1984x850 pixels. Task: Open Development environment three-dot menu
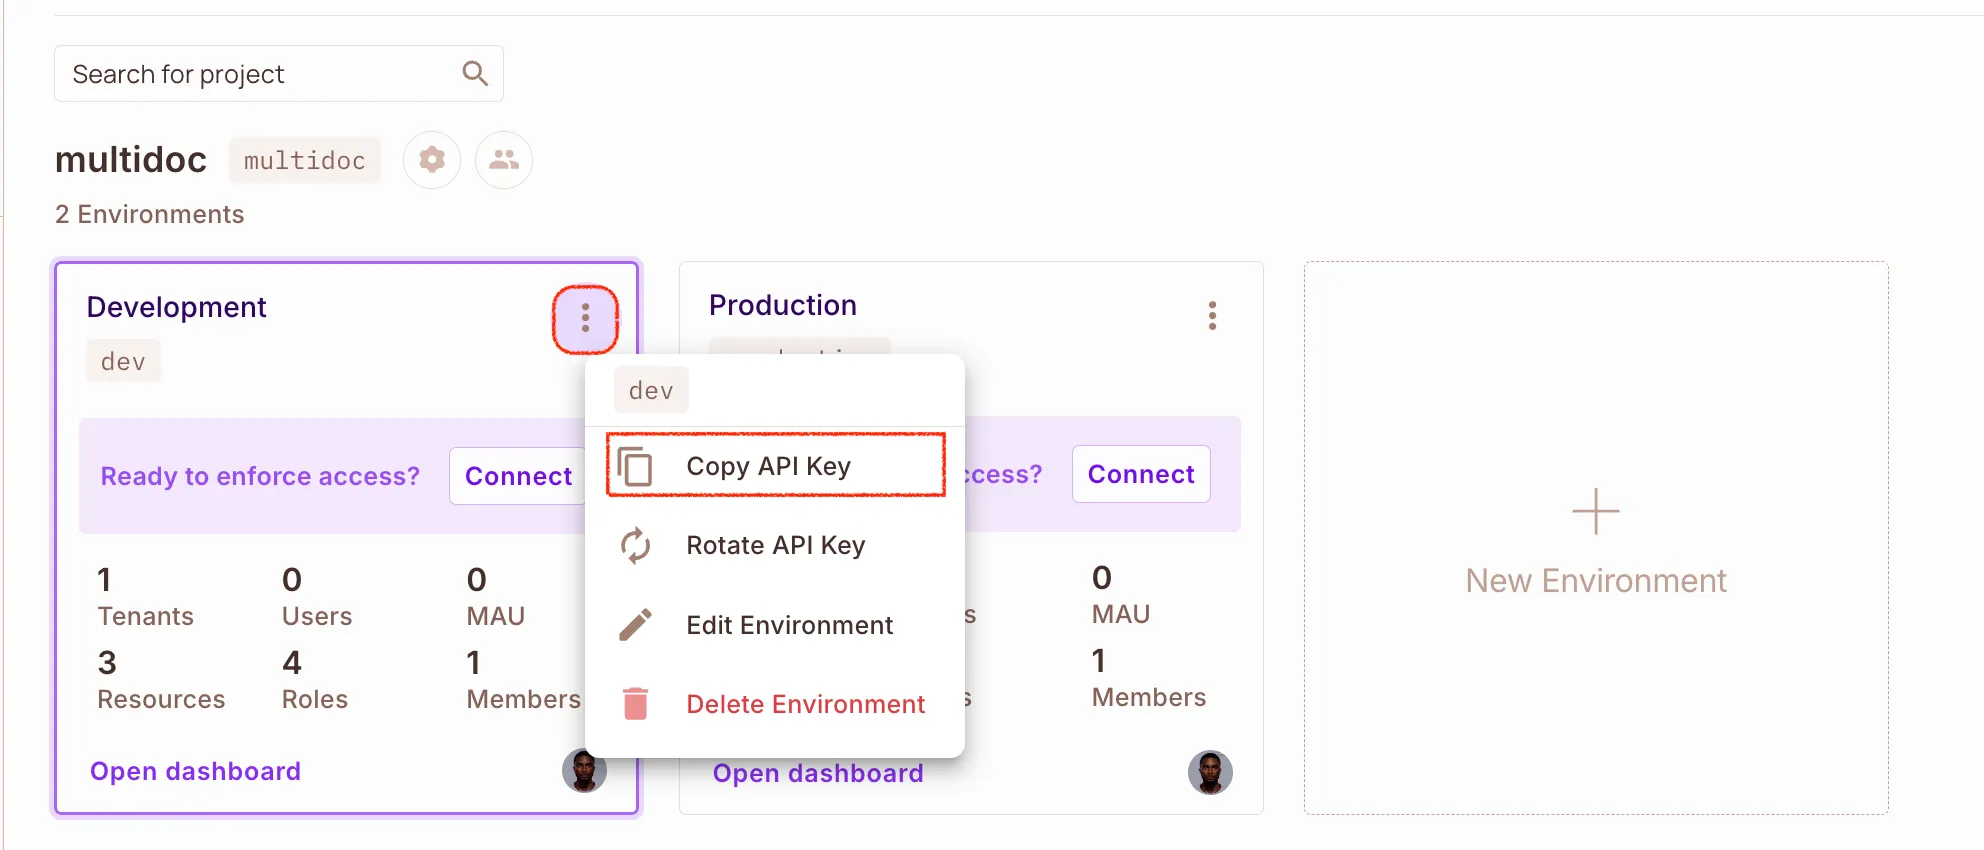click(585, 318)
